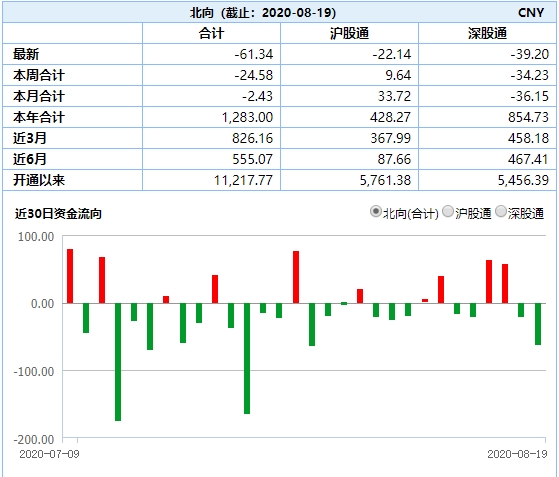Click the 11,217.77 total cell
Image resolution: width=559 pixels, height=477 pixels.
tap(243, 180)
